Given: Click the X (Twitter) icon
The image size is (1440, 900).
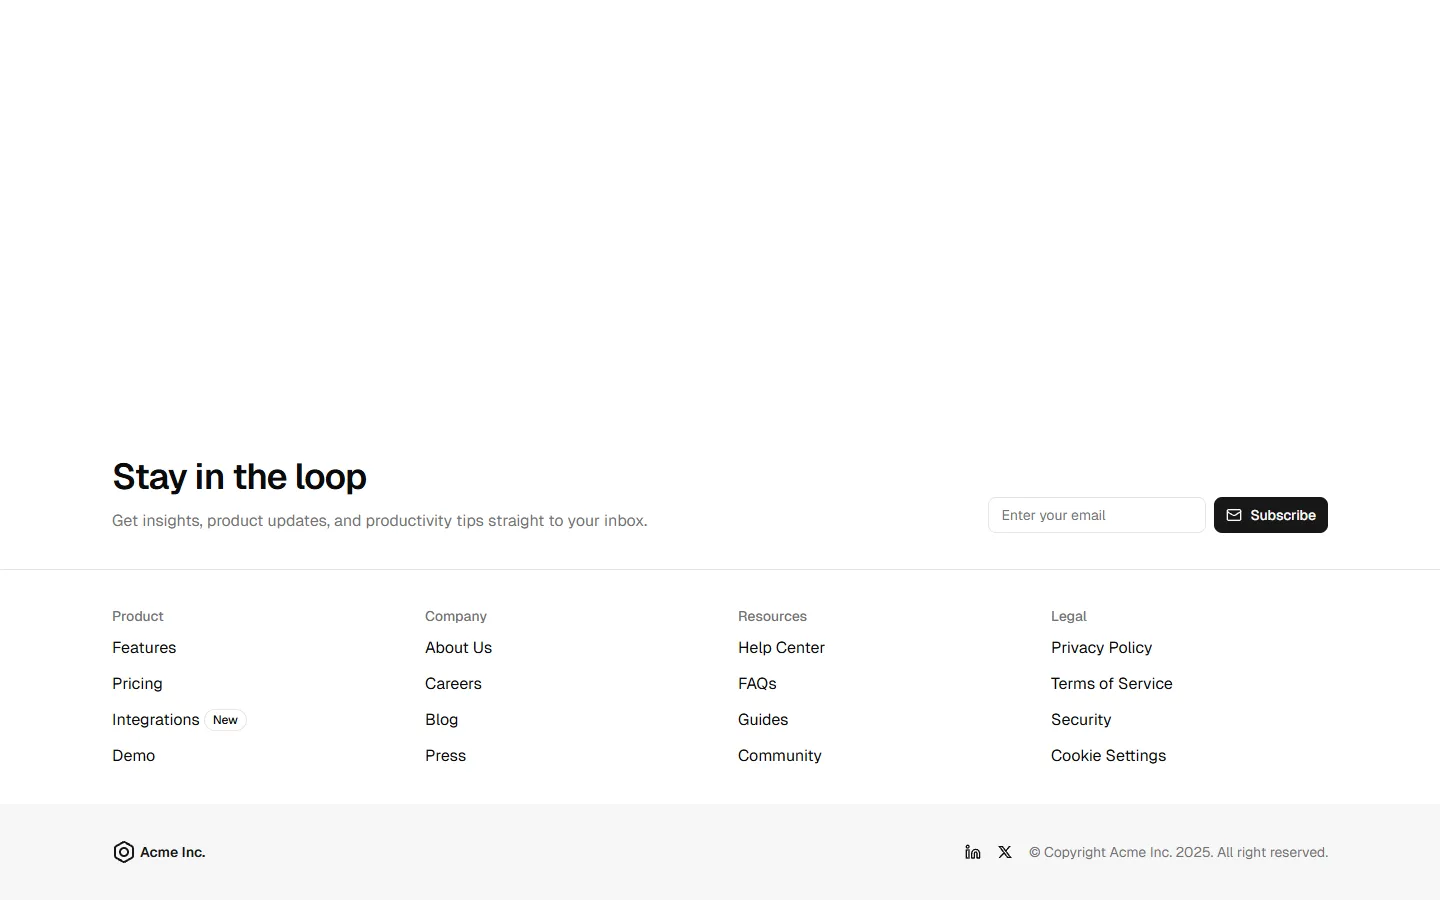Looking at the screenshot, I should (x=1004, y=852).
